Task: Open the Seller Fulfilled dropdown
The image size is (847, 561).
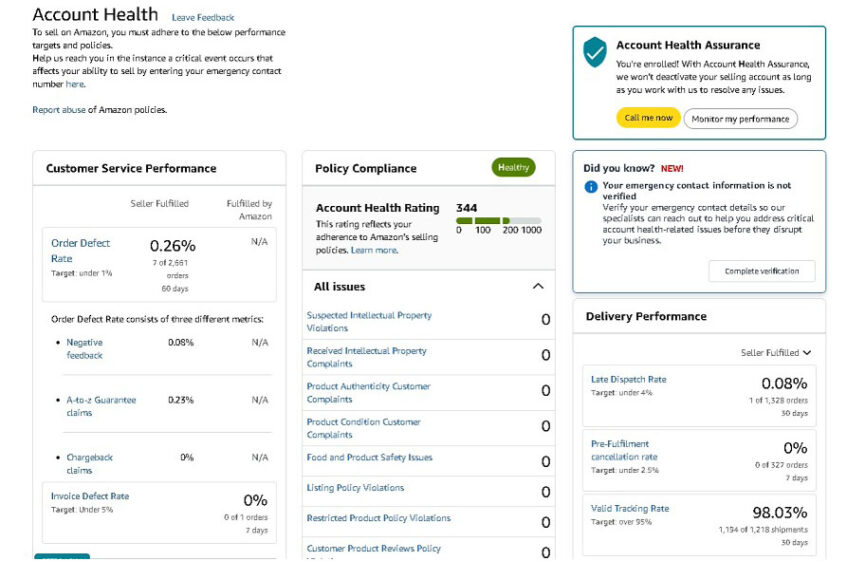Action: click(x=776, y=353)
